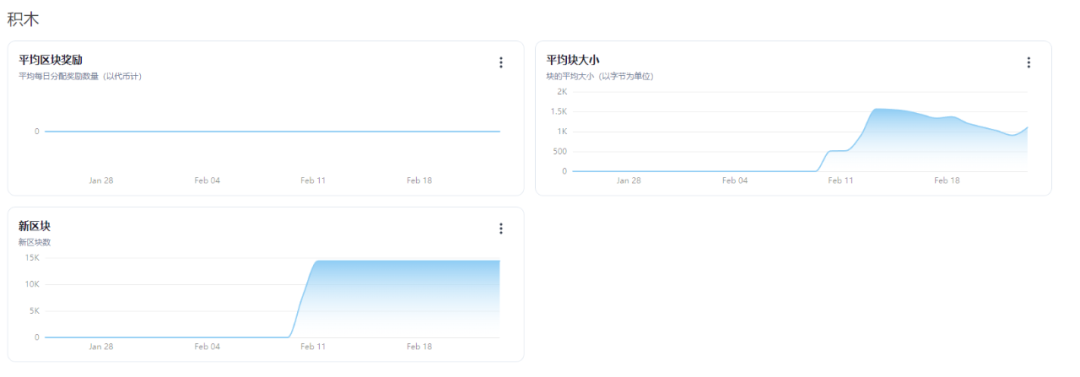Click the 5K axis label in 新区块 chart
This screenshot has width=1080, height=377.
tap(34, 311)
